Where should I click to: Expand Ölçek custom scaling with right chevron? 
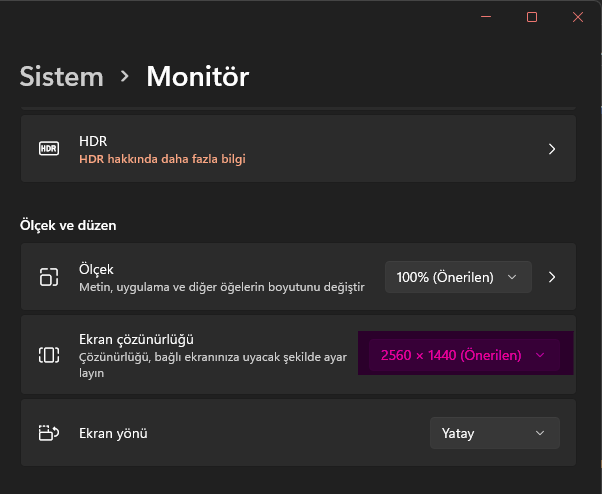pos(551,277)
